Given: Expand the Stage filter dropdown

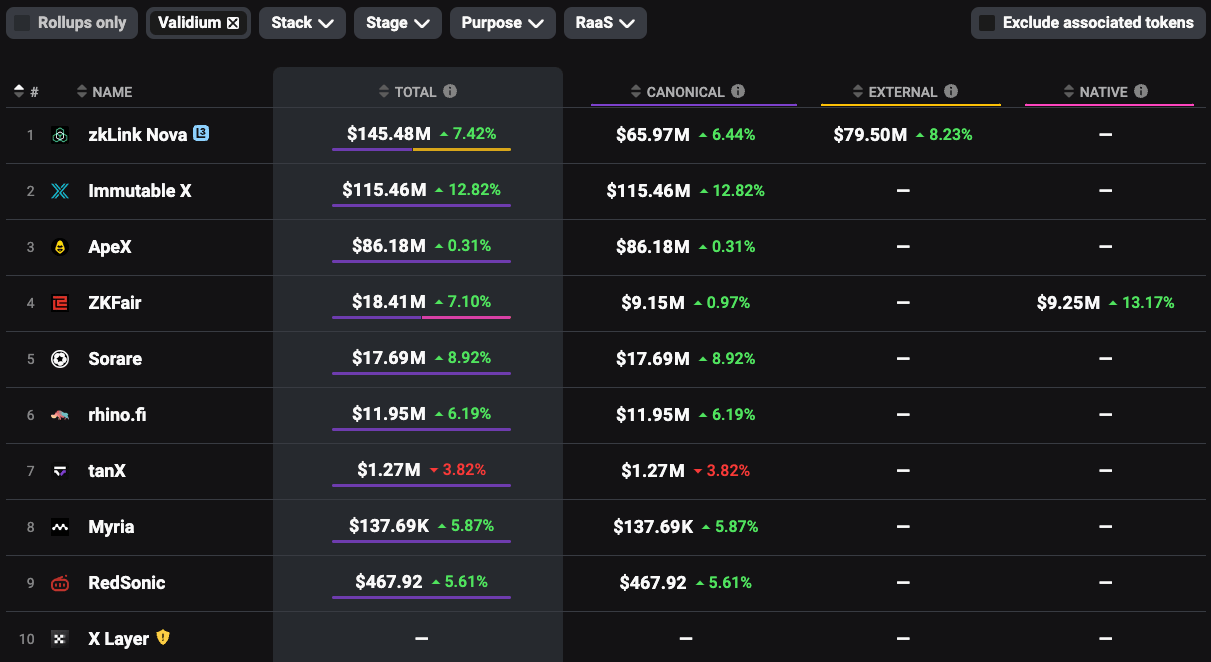Looking at the screenshot, I should click(x=397, y=23).
